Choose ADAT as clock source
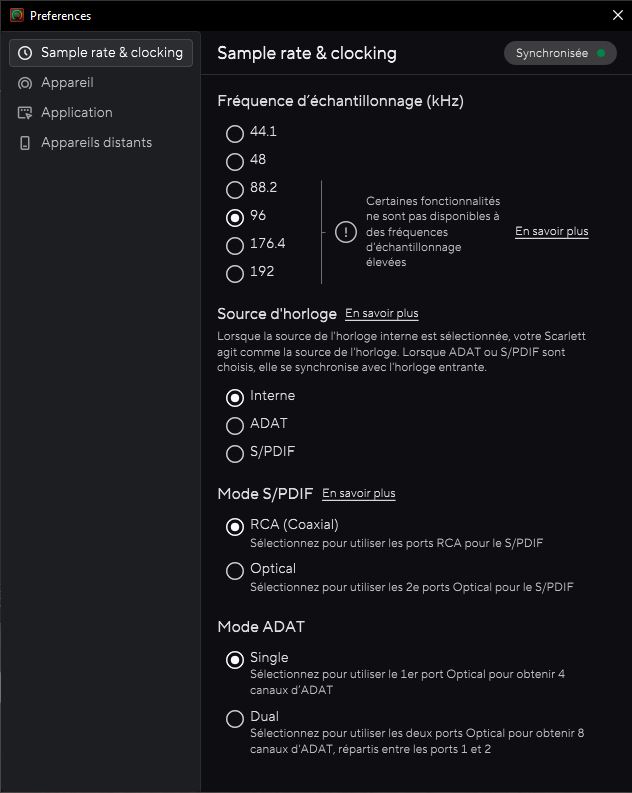Screen dimensions: 632x793 (235, 425)
